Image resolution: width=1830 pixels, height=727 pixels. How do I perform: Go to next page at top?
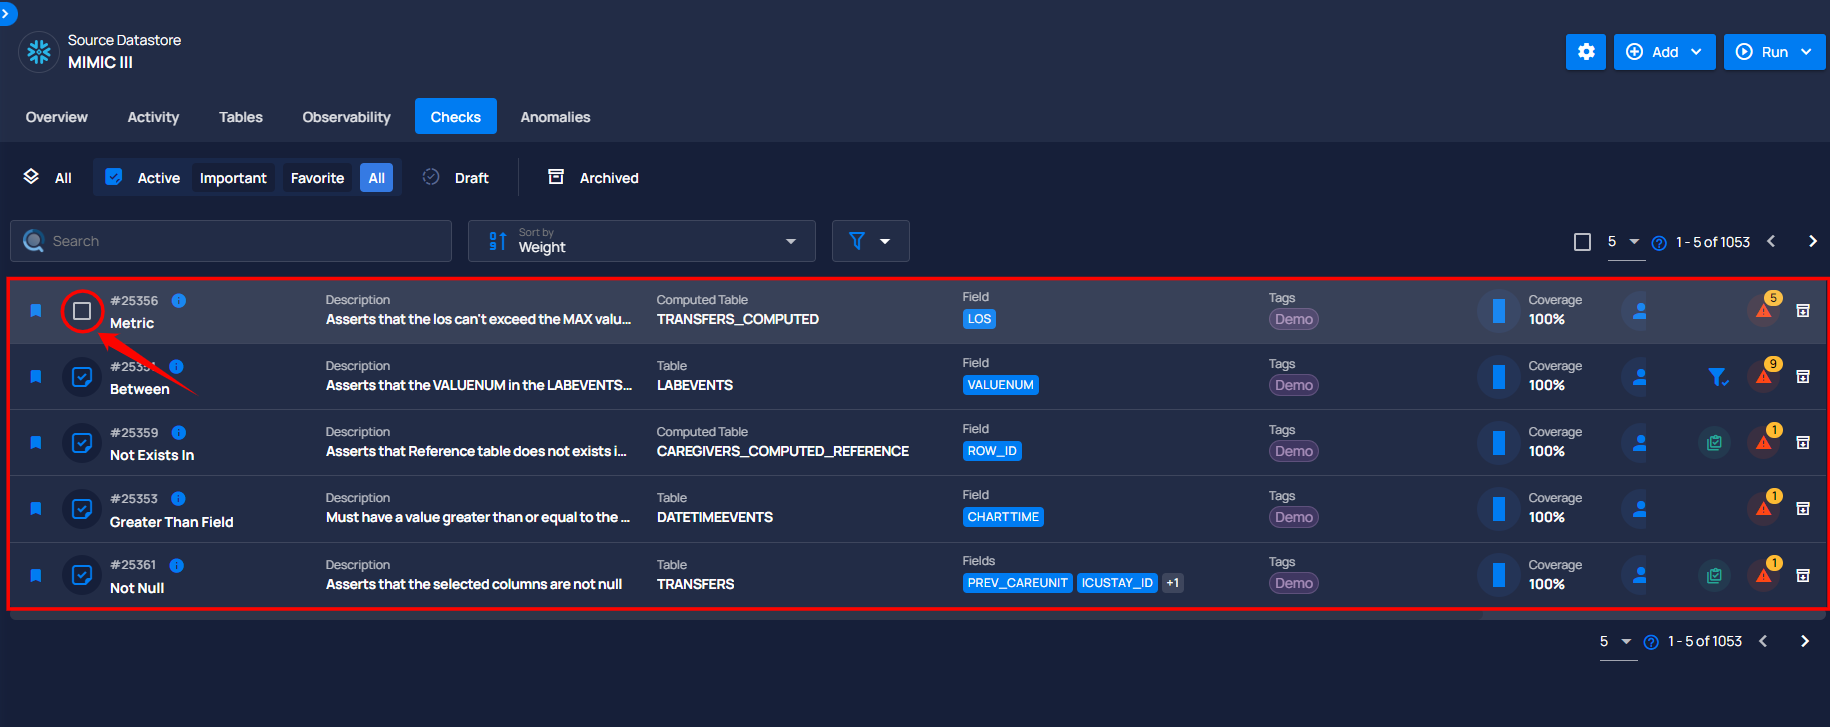(1813, 241)
